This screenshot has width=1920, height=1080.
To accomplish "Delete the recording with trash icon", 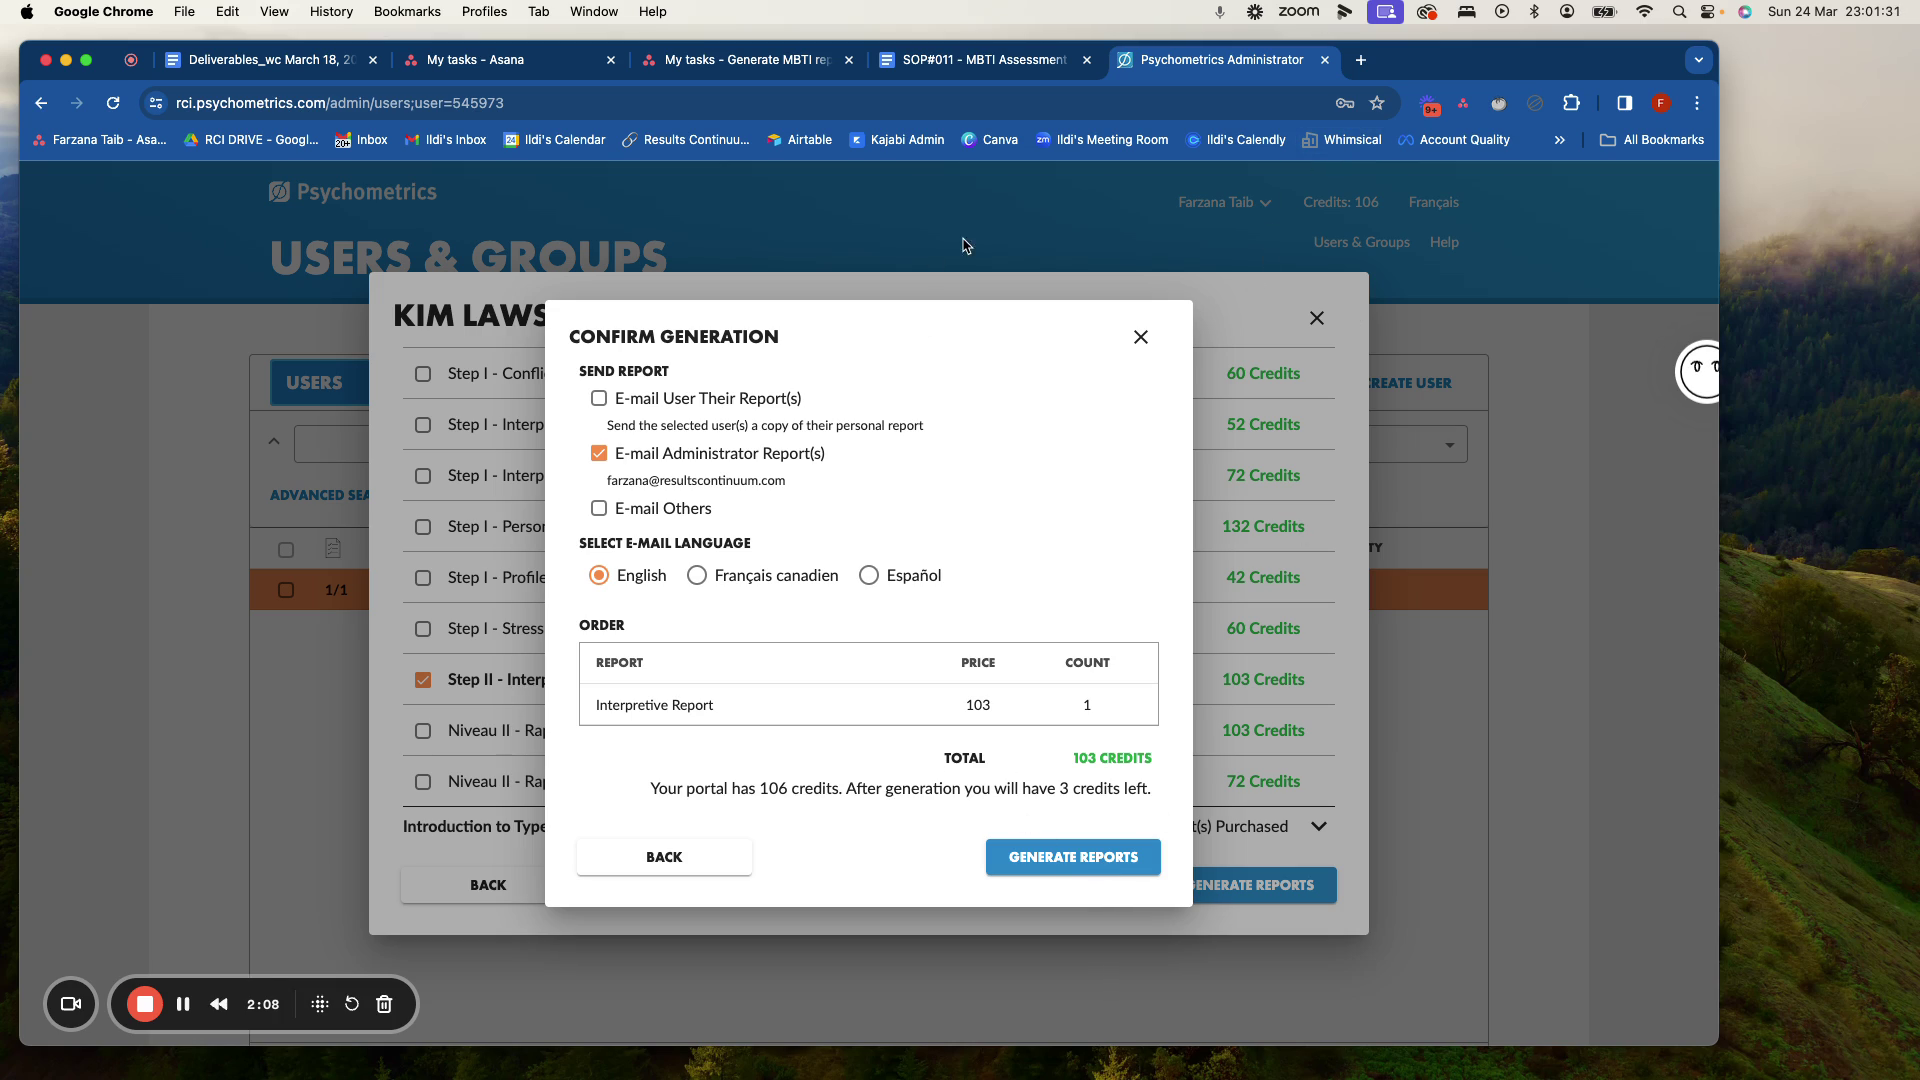I will [x=384, y=1004].
